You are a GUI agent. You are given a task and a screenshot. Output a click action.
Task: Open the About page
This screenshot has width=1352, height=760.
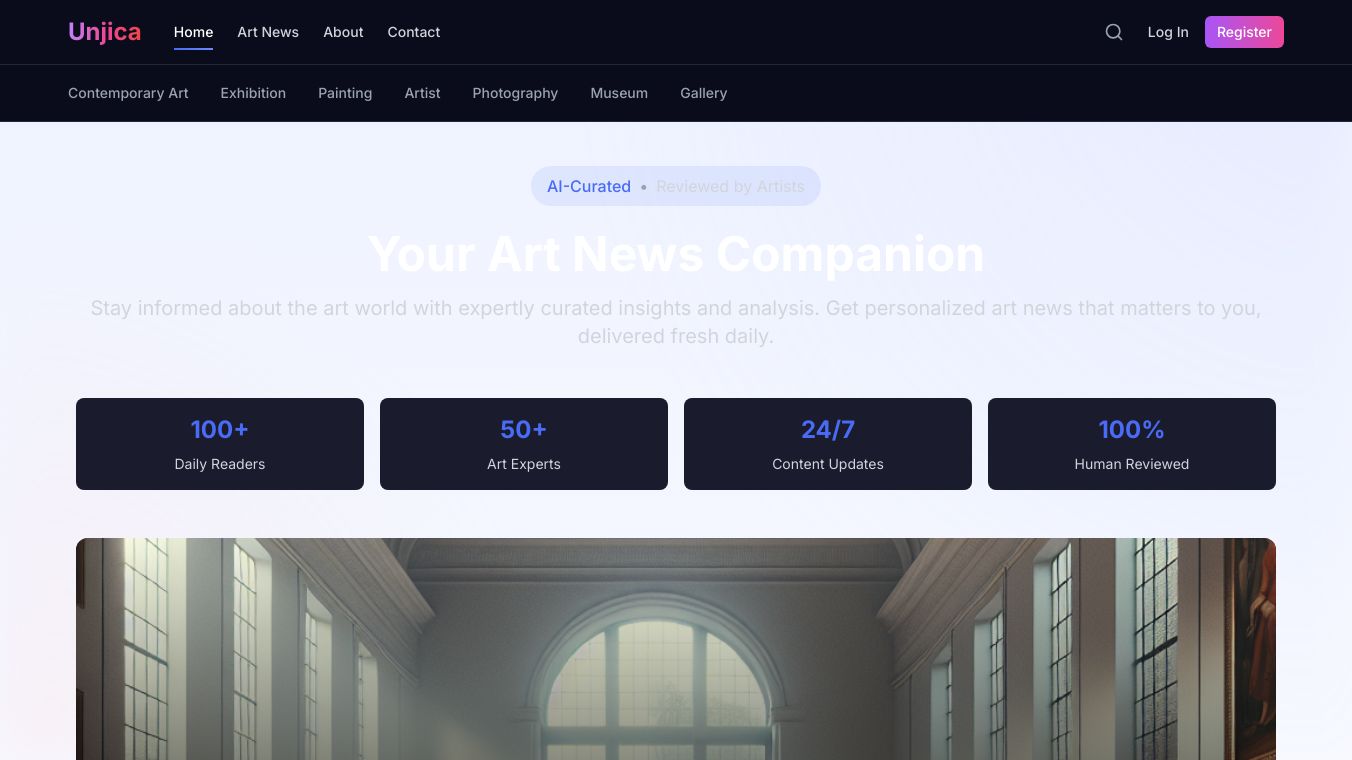click(x=343, y=32)
